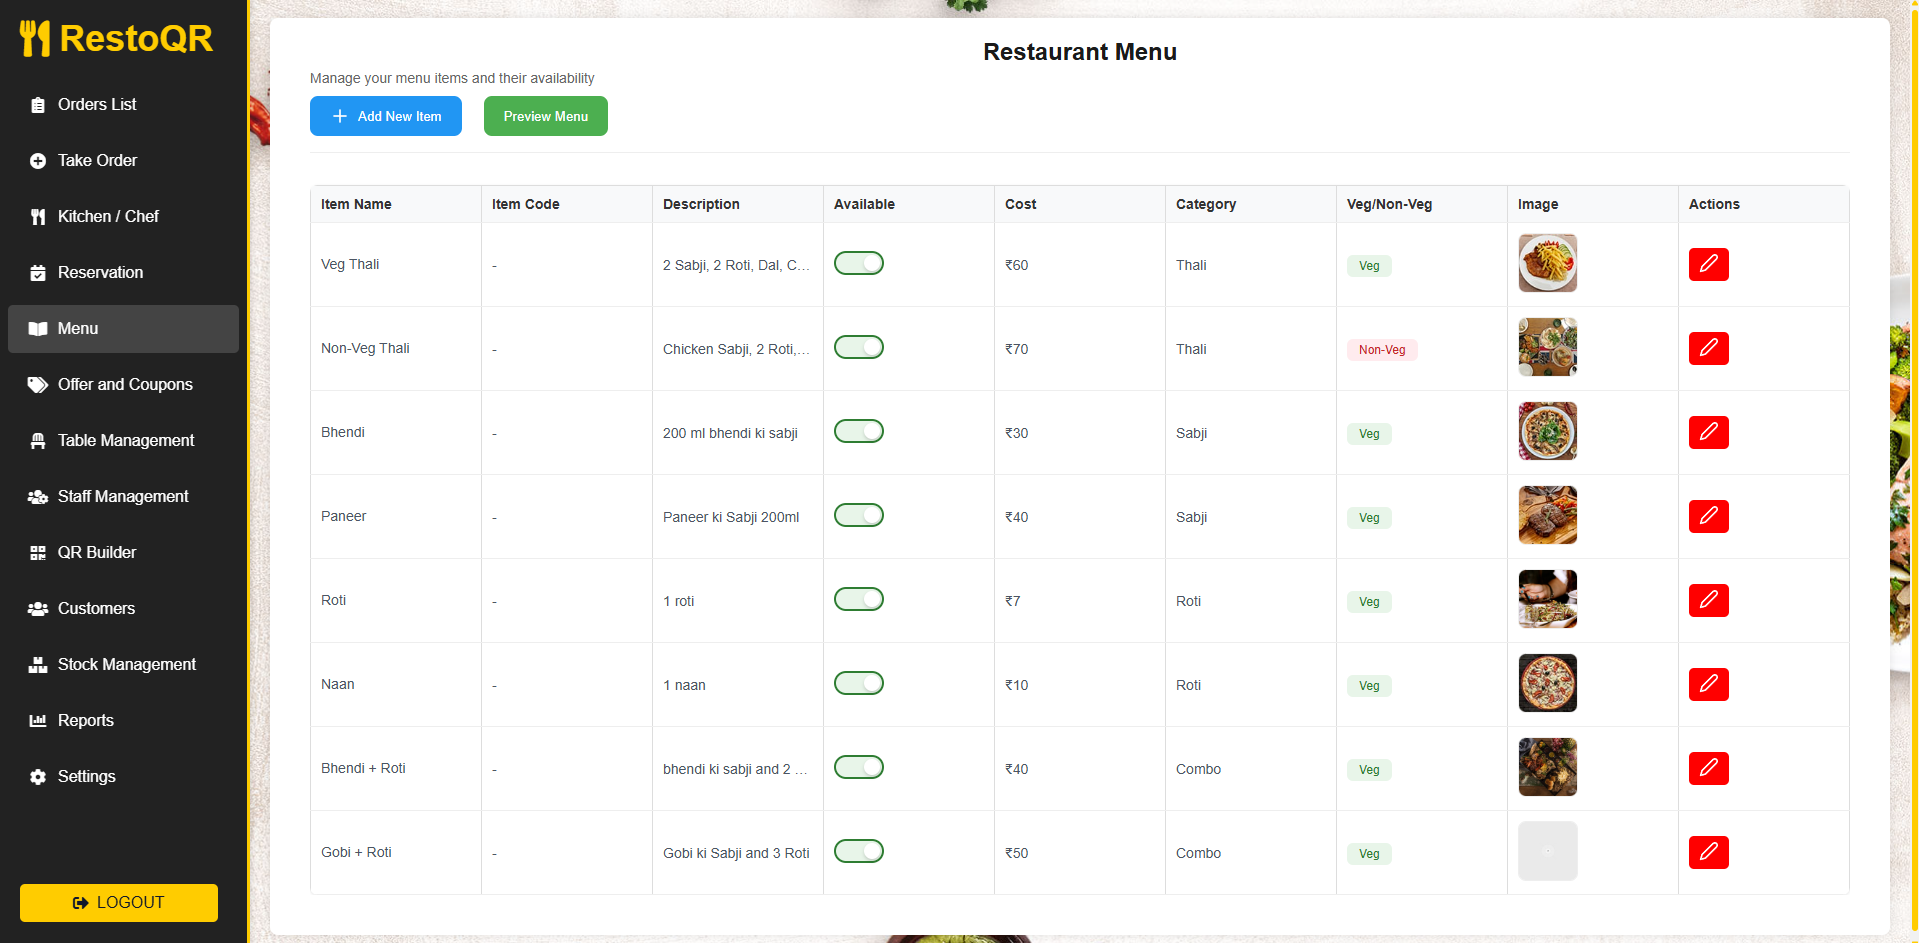This screenshot has width=1919, height=943.
Task: Click the Customers group icon
Action: [x=38, y=609]
